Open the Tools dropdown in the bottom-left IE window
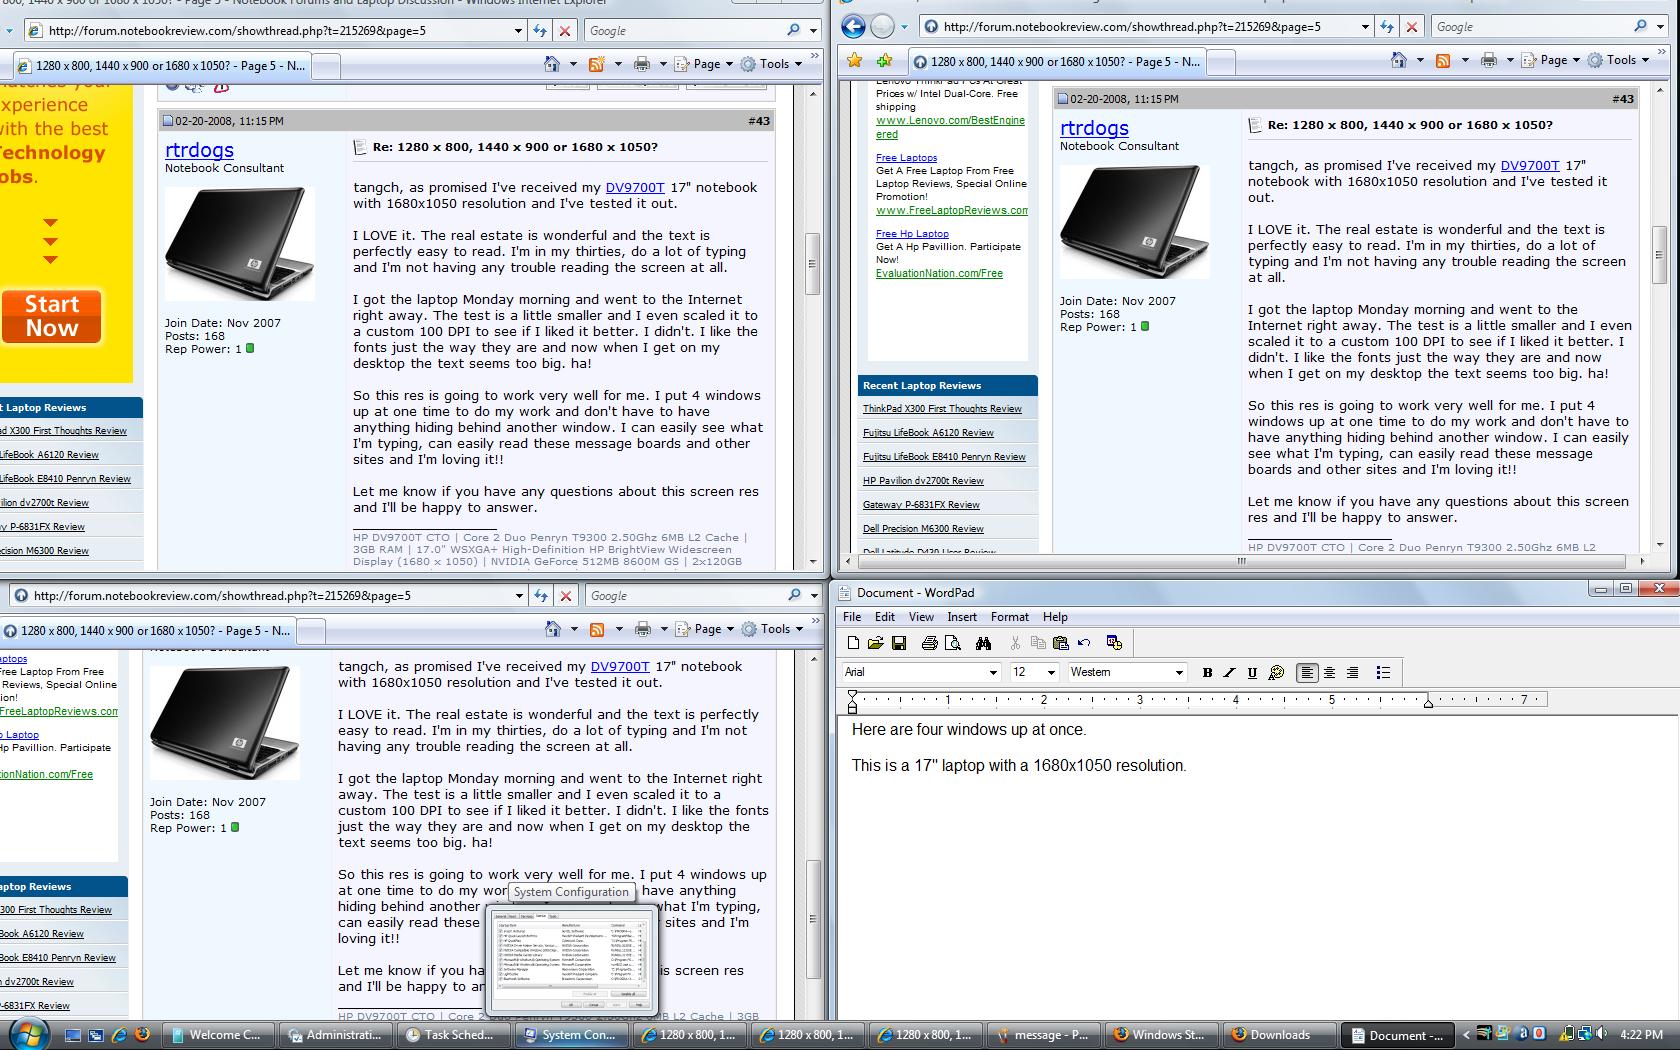Screen dimensions: 1680x1050 tap(772, 629)
